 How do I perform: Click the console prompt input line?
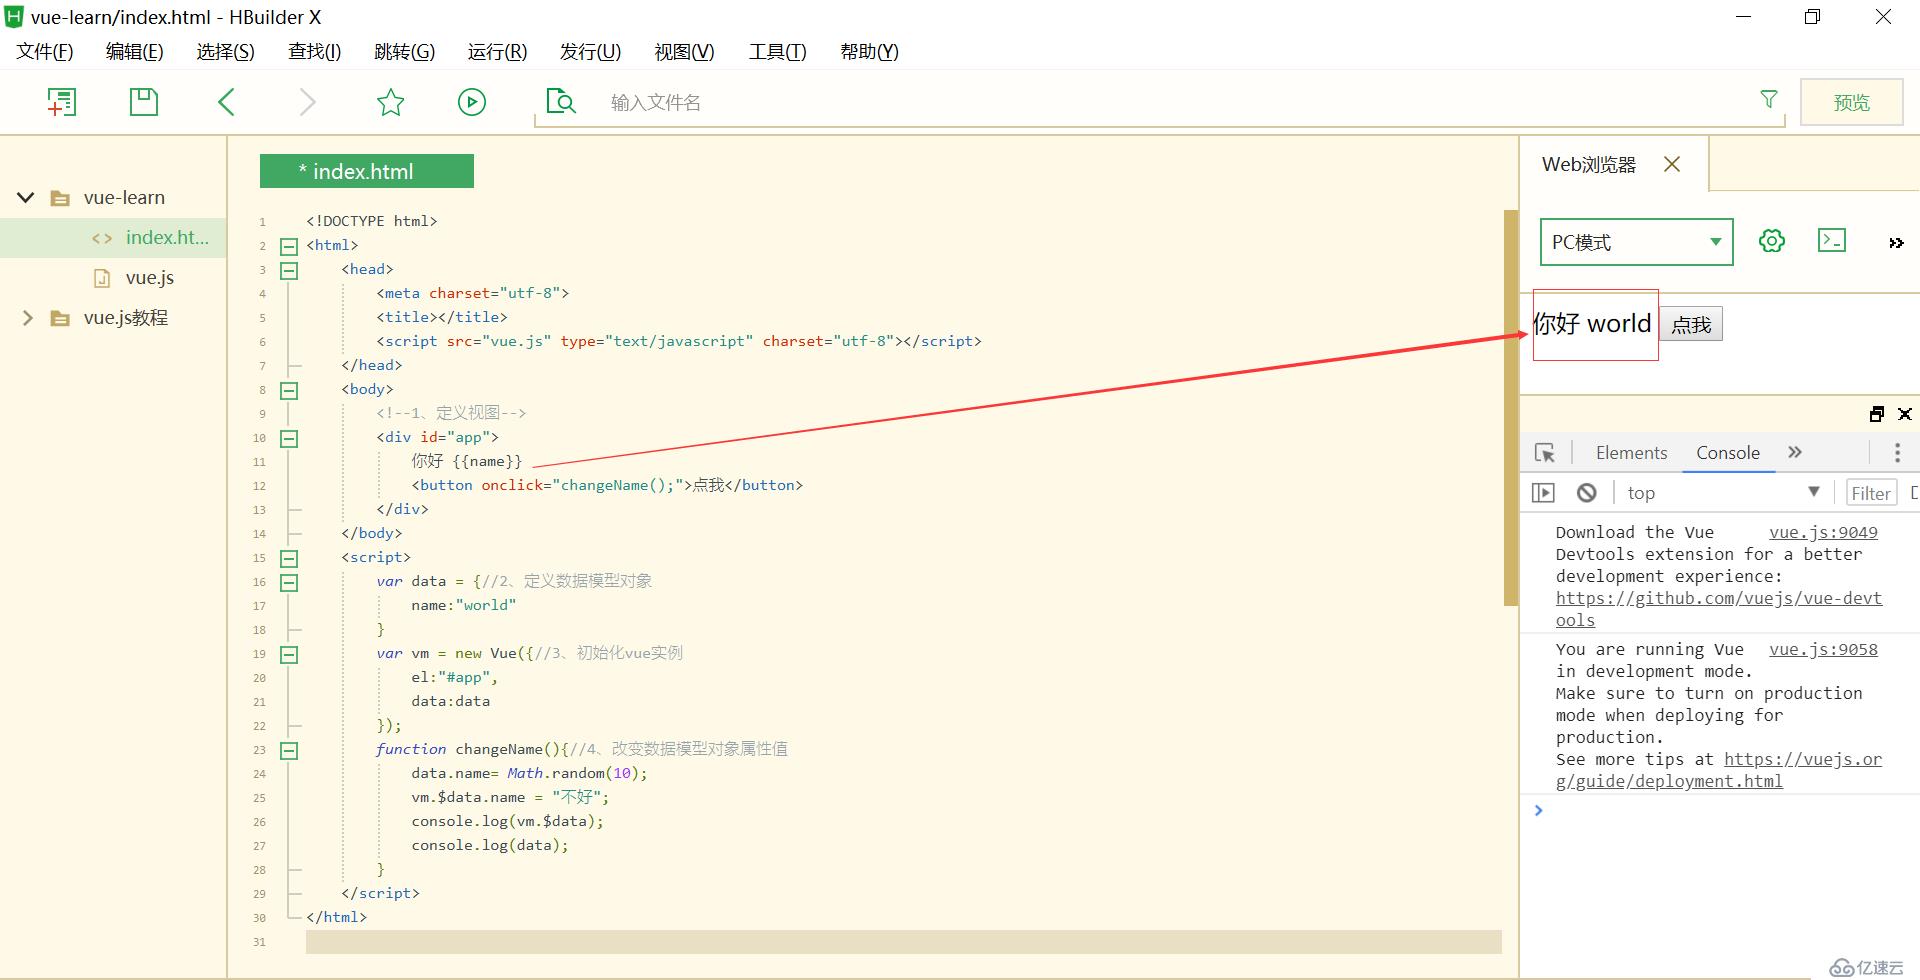tap(1720, 811)
